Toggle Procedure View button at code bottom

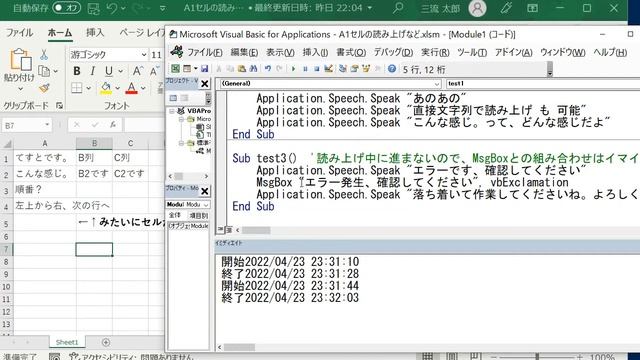pyautogui.click(x=220, y=230)
